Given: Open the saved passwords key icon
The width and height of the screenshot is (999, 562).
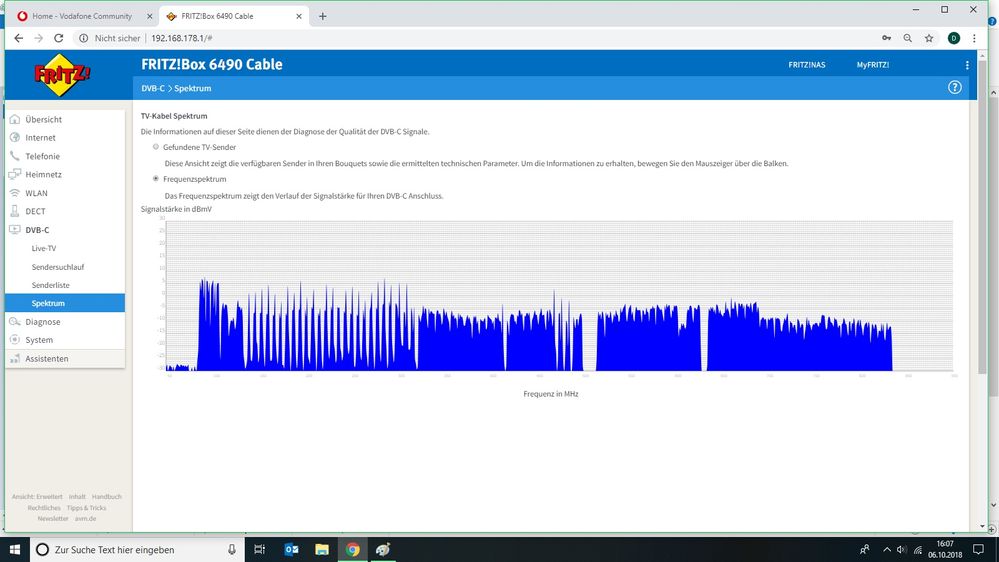Looking at the screenshot, I should (886, 38).
